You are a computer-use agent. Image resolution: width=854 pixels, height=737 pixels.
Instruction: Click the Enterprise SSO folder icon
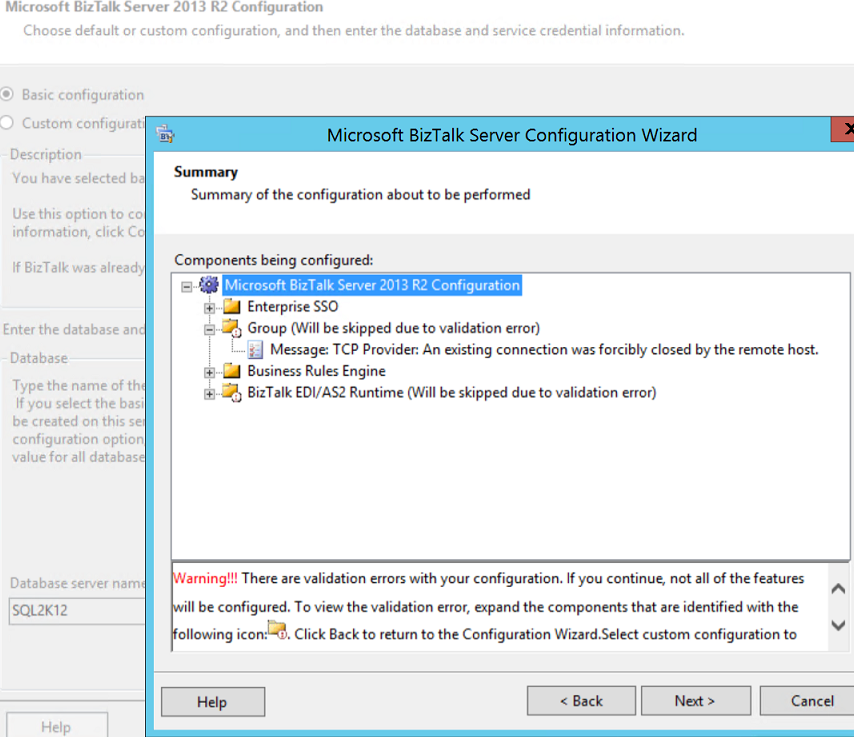tap(231, 306)
